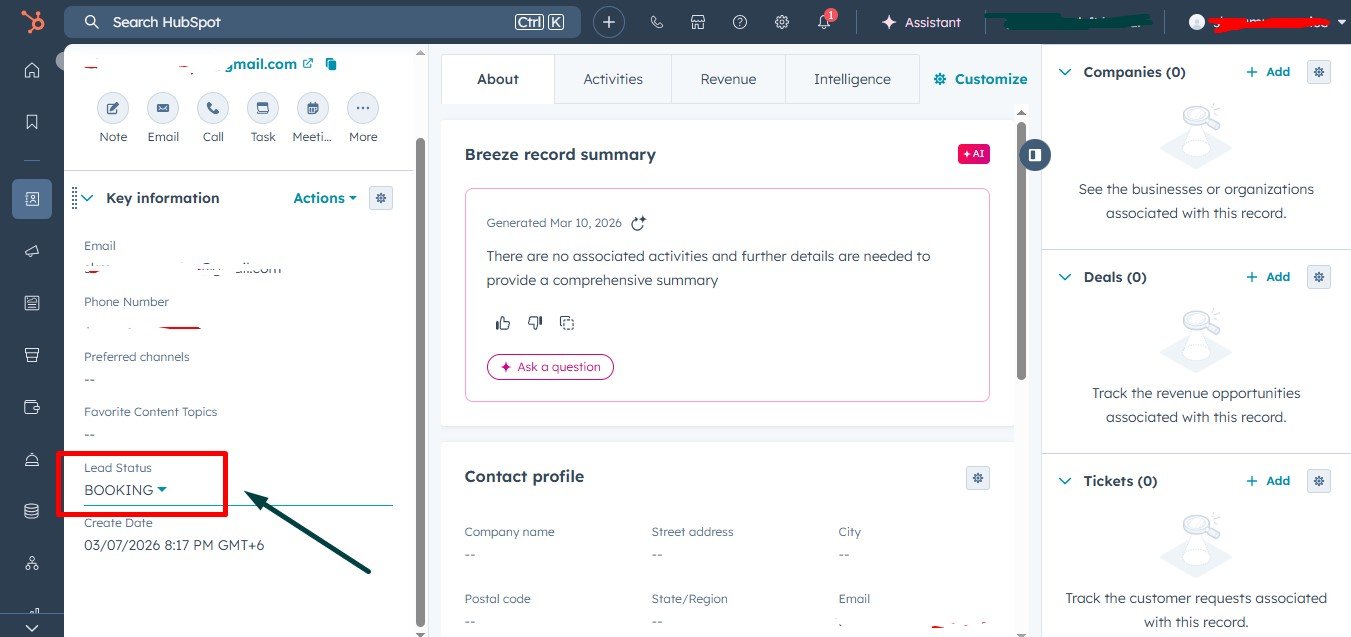The image size is (1351, 637).
Task: Click the Create Date value text
Action: [174, 545]
